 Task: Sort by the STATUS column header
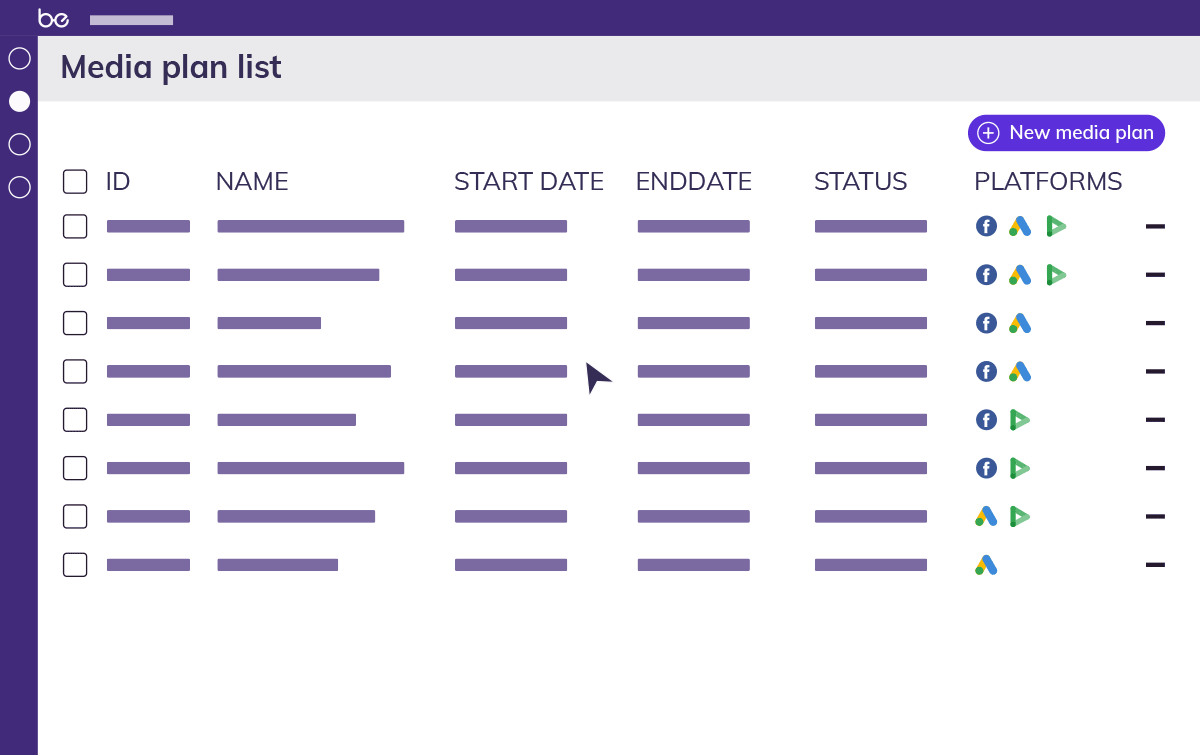[860, 182]
